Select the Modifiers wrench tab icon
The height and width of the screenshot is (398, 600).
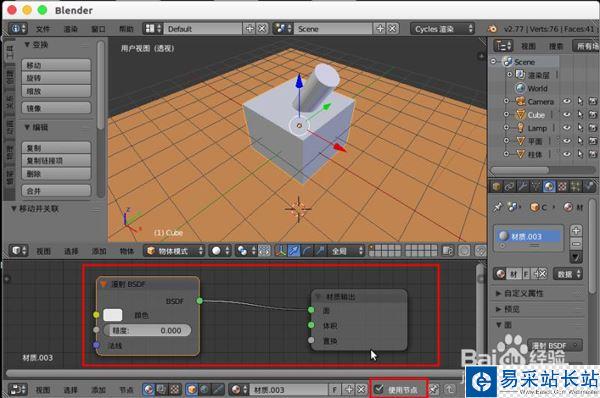click(522, 186)
